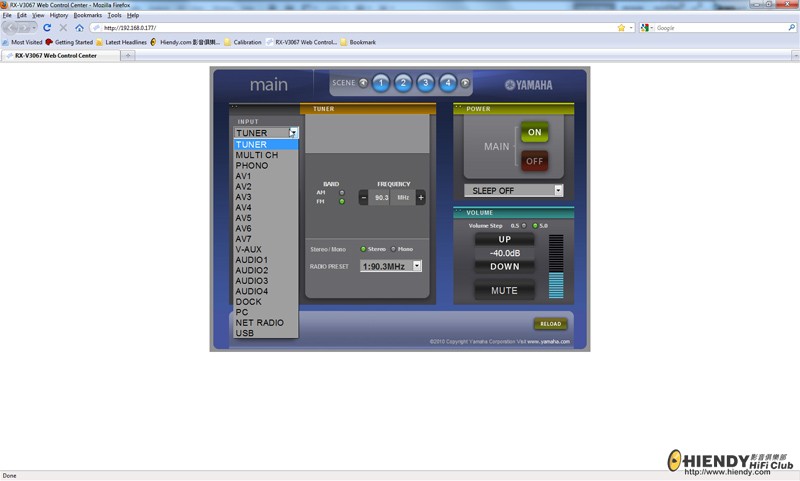Select highlighted TUNER entry in input list
Screen dimensions: 800x481
tap(266, 144)
